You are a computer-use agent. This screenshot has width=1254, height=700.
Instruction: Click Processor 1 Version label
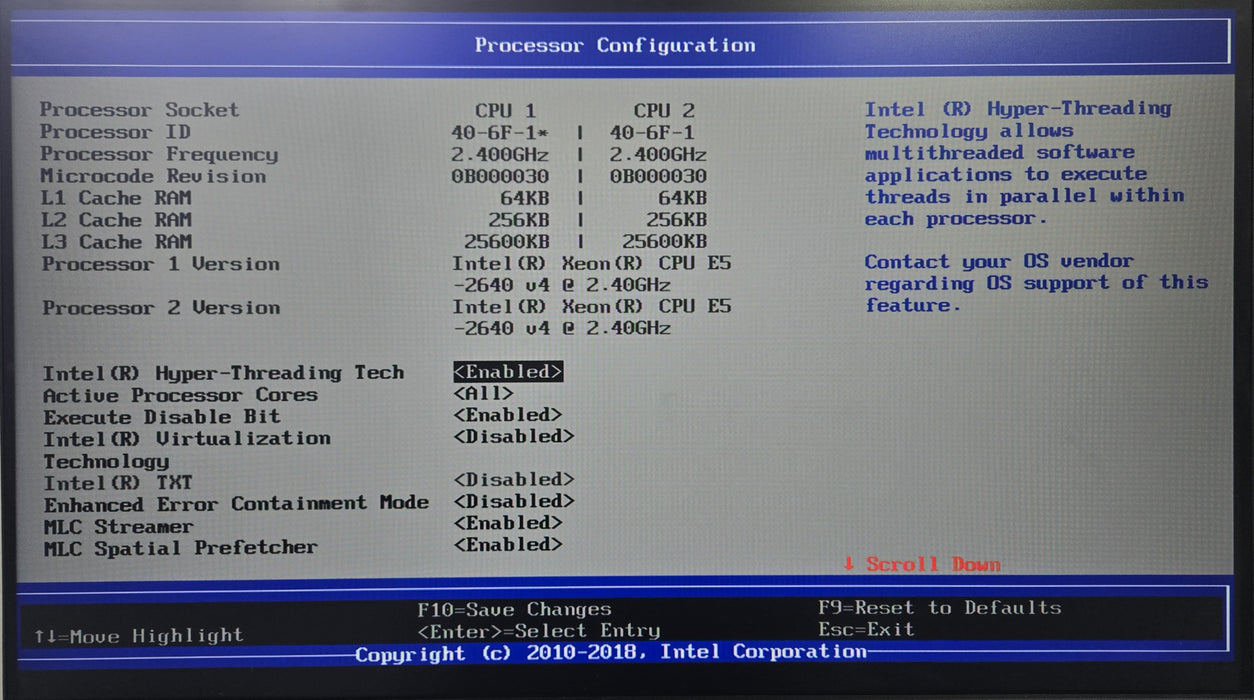coord(161,264)
